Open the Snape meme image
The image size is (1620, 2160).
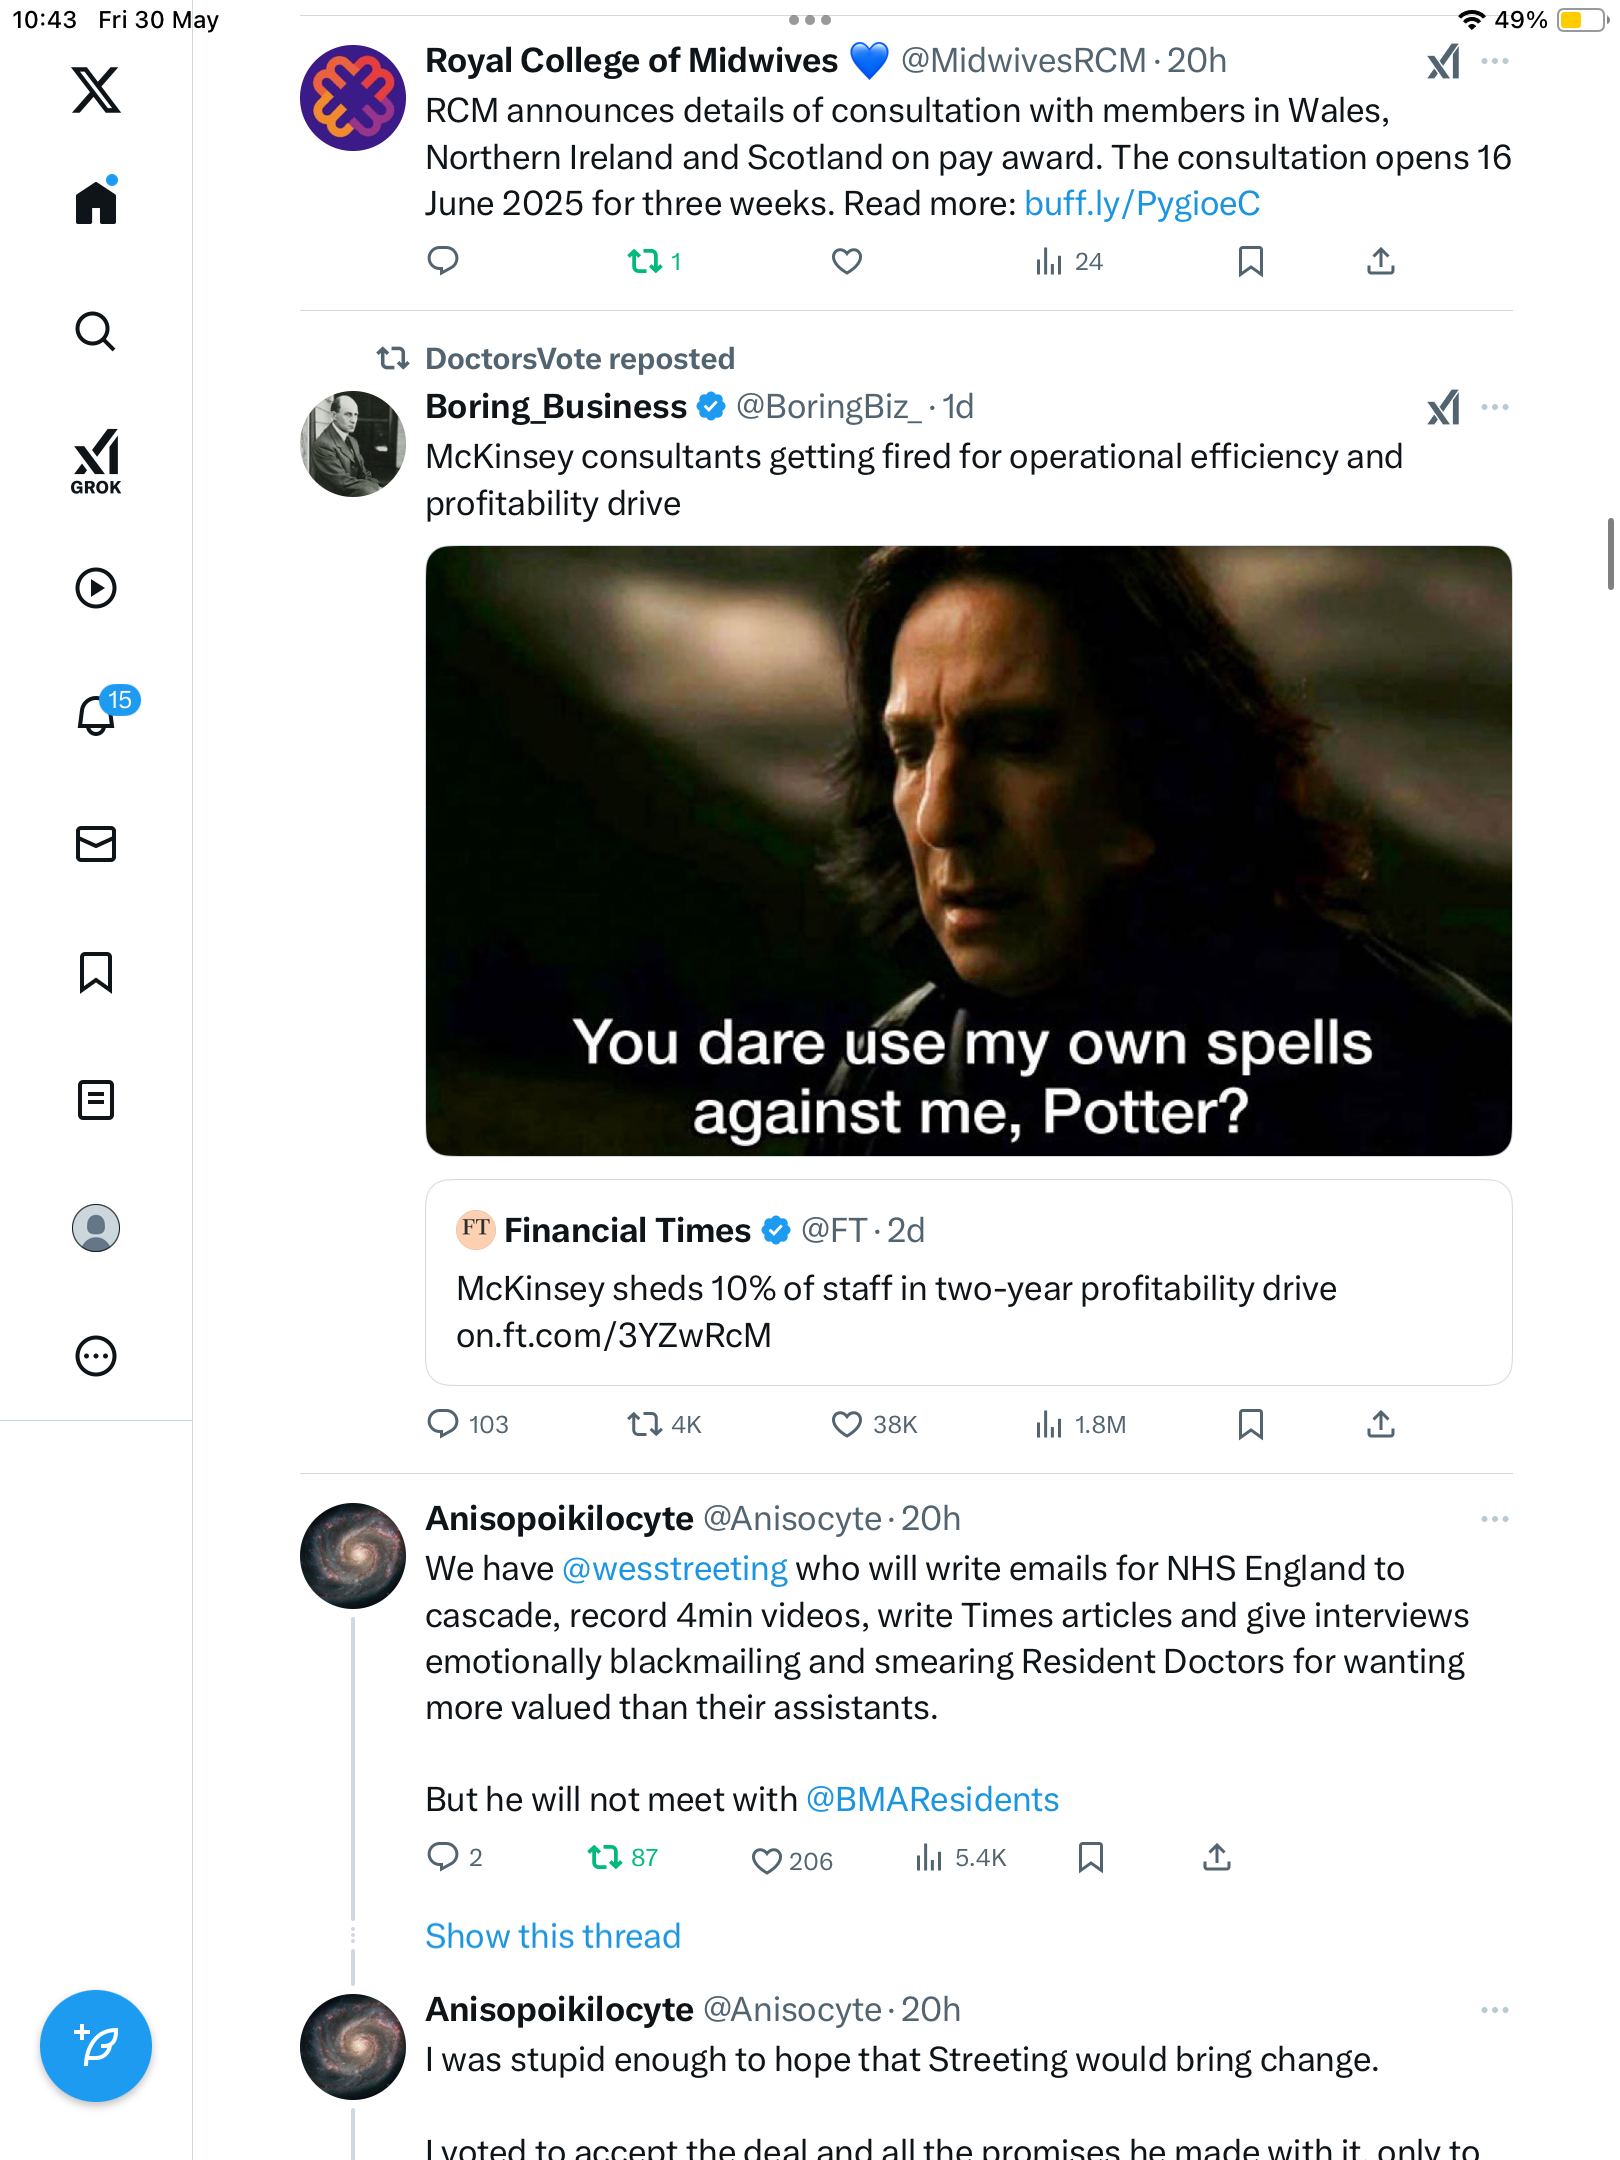(x=968, y=851)
